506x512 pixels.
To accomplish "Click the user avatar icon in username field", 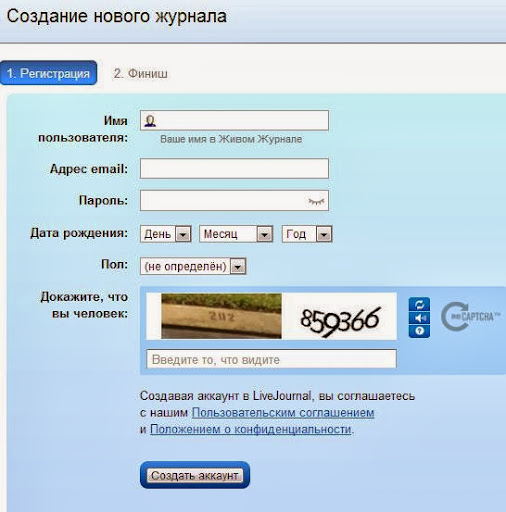I will coord(150,121).
